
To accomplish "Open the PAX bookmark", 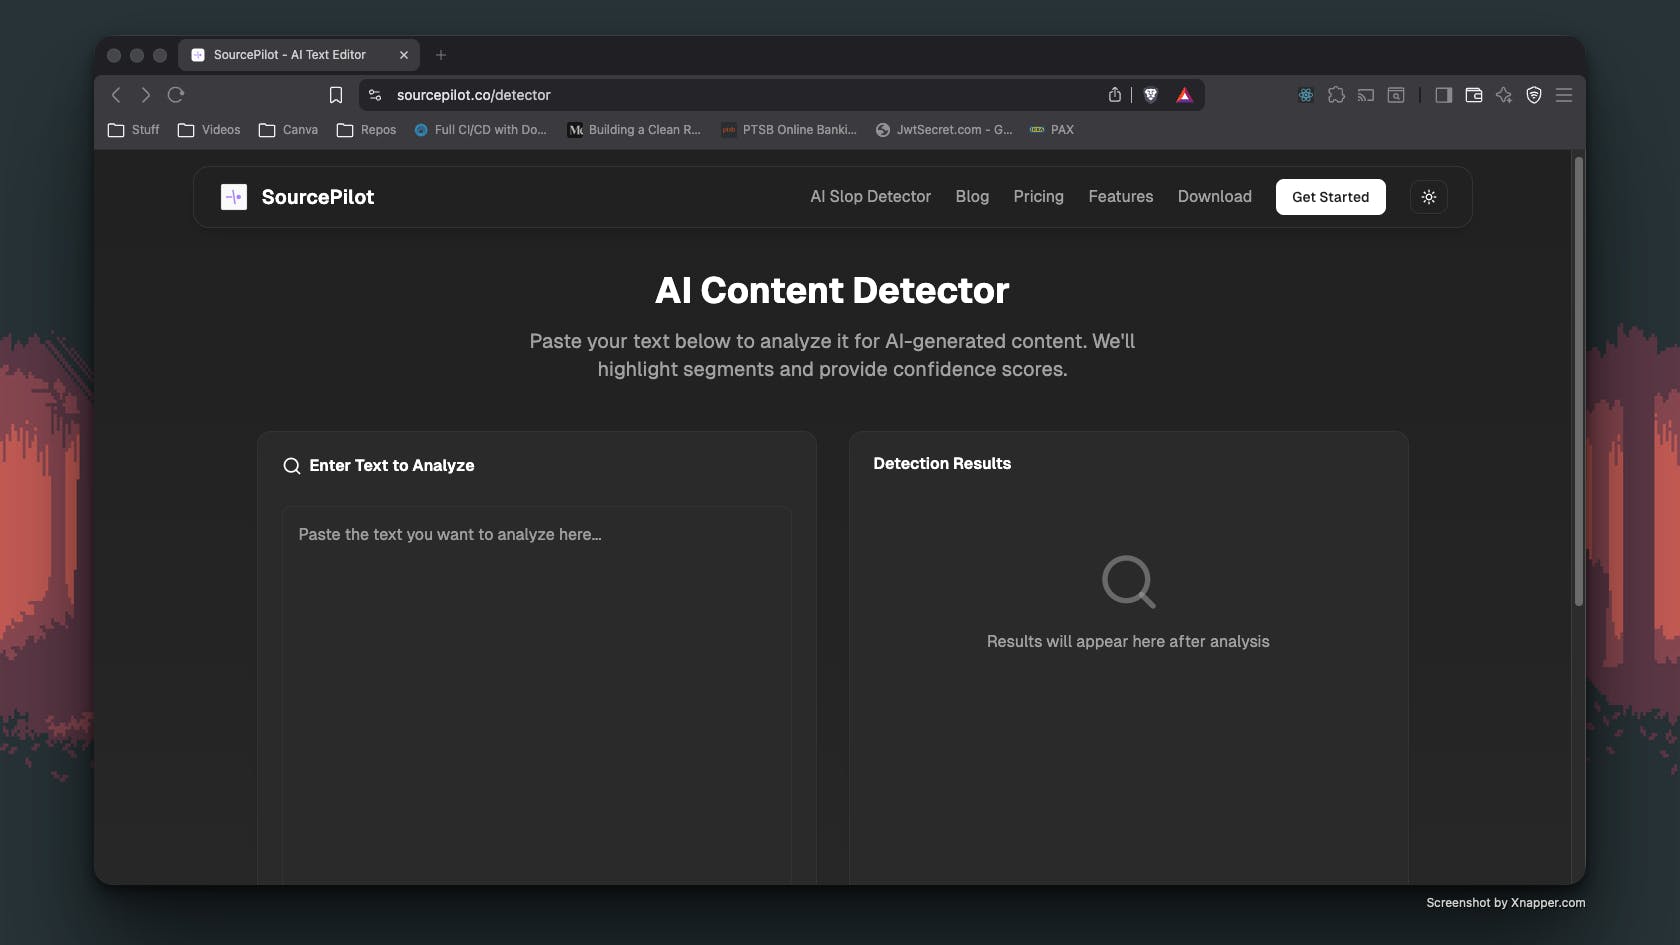I will tap(1051, 130).
